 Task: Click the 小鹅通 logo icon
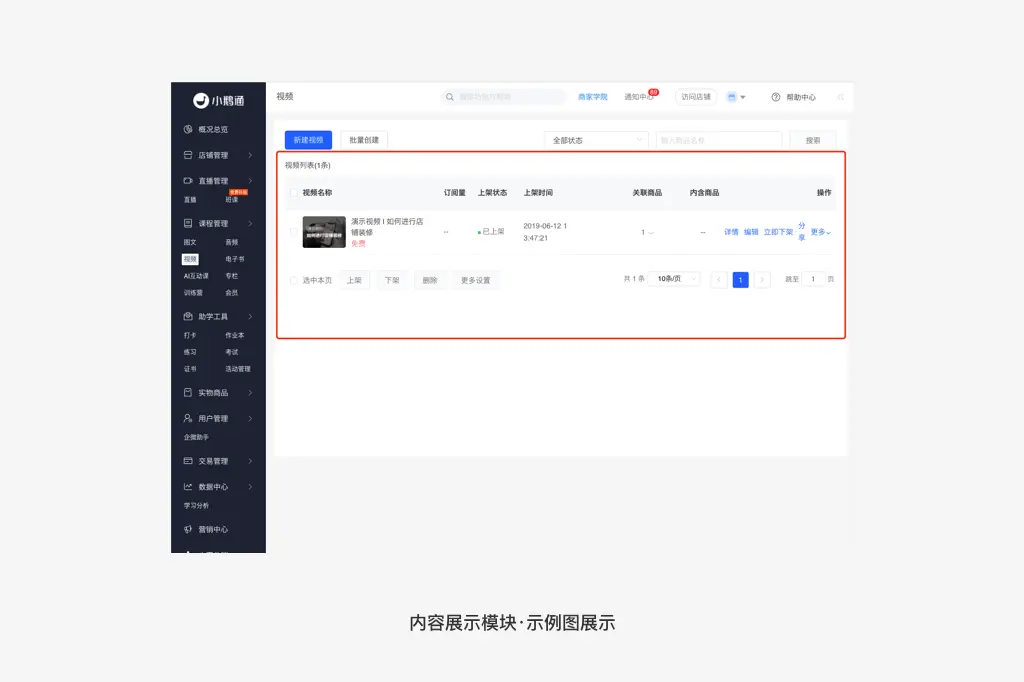pyautogui.click(x=201, y=100)
